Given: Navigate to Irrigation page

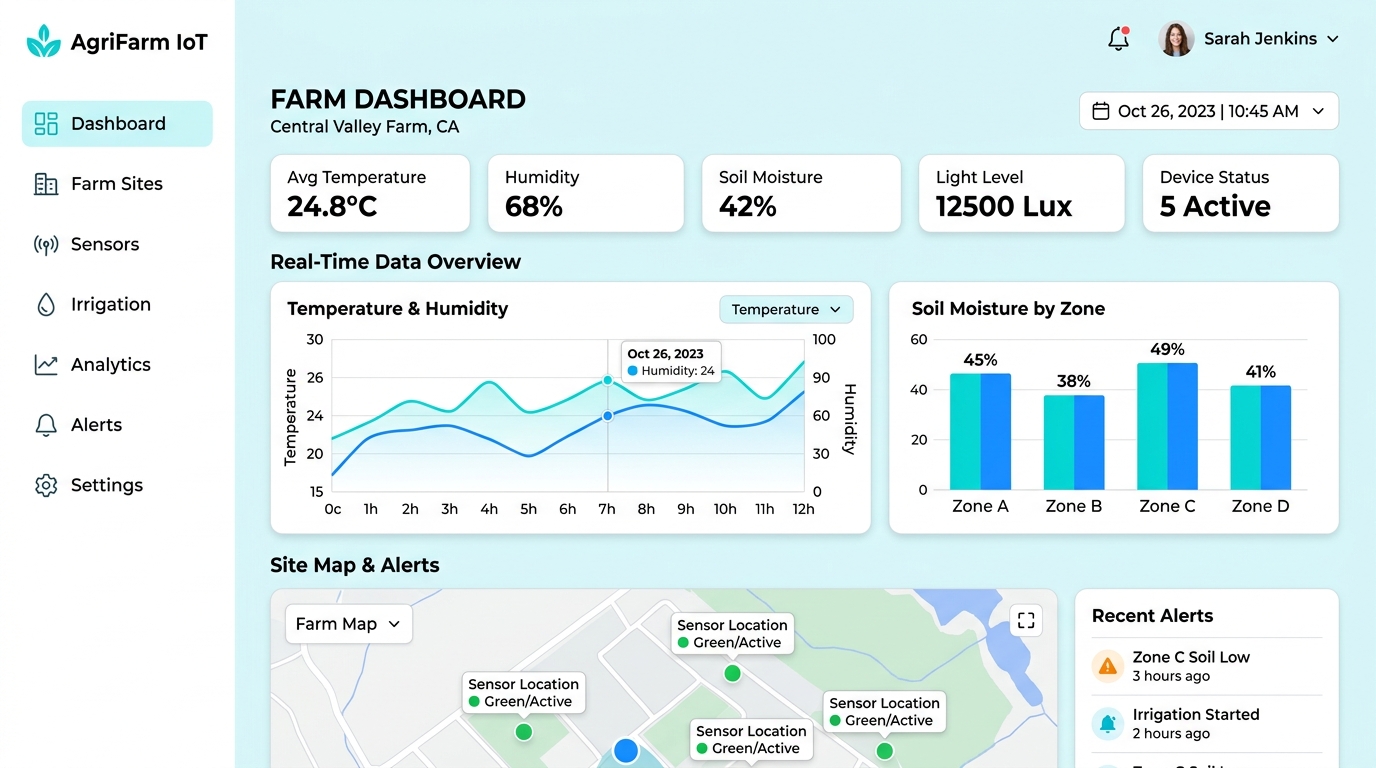Looking at the screenshot, I should [x=117, y=304].
